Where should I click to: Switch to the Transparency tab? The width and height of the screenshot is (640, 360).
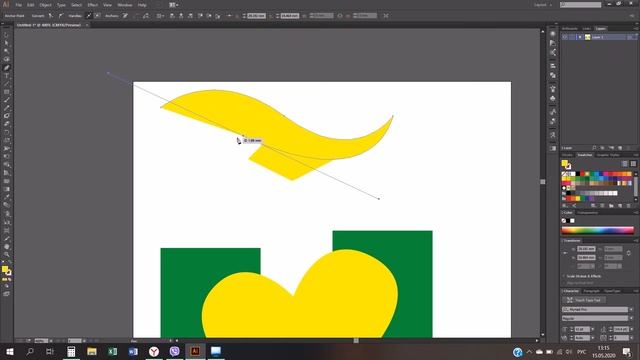click(x=588, y=213)
